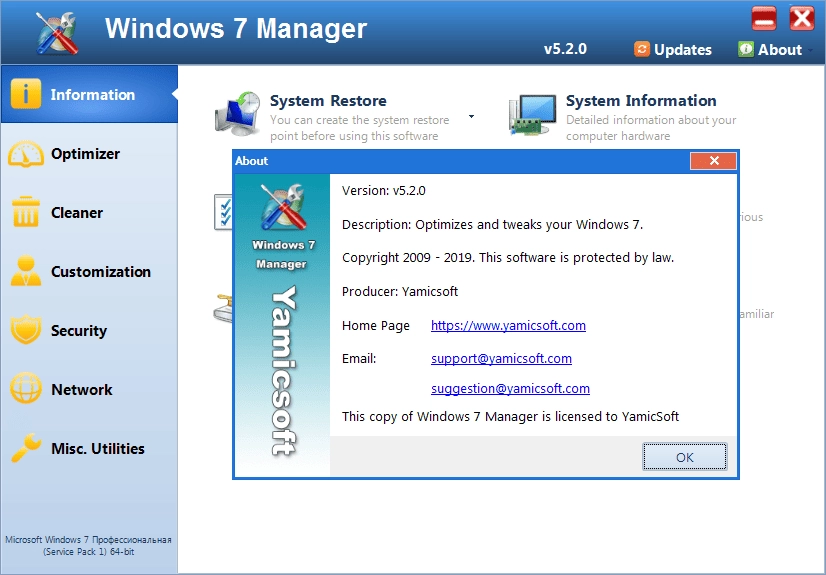
Task: Open System Information title
Action: coord(641,101)
